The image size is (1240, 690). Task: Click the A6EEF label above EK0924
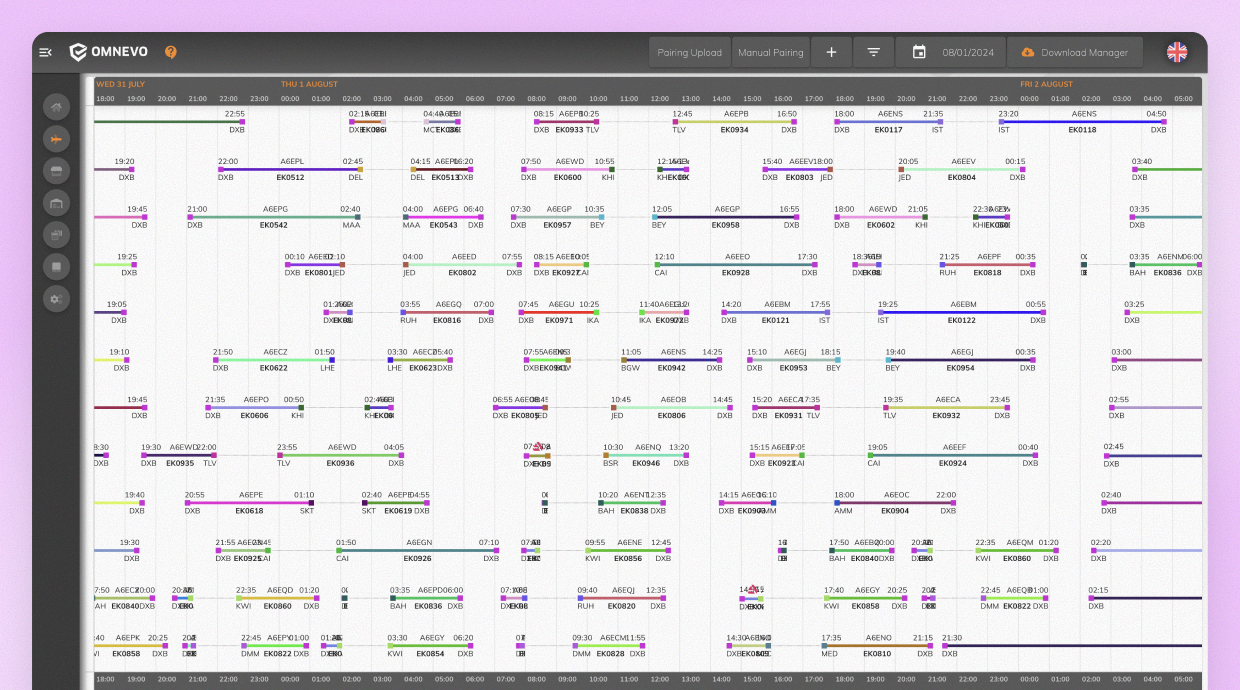(954, 447)
